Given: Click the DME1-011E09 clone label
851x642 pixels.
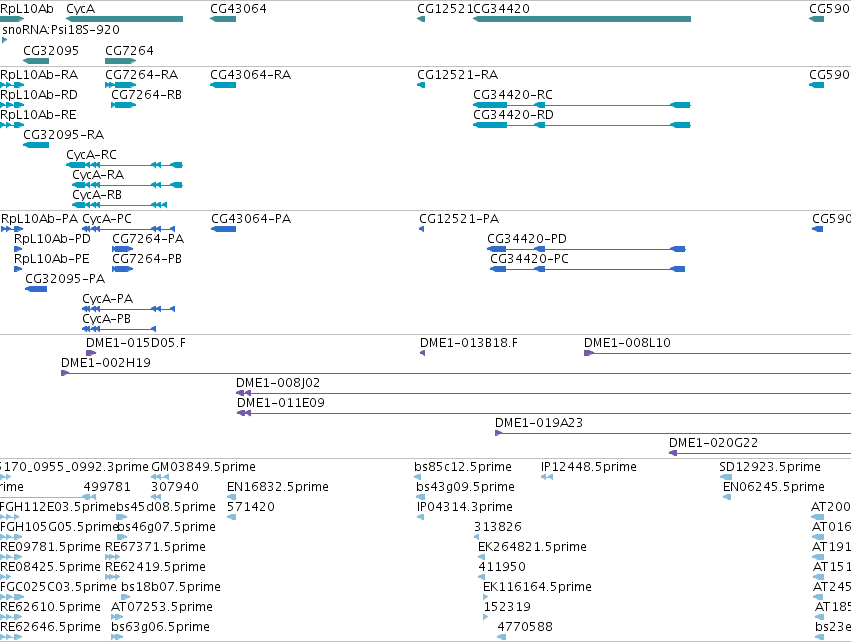Looking at the screenshot, I should [x=281, y=403].
